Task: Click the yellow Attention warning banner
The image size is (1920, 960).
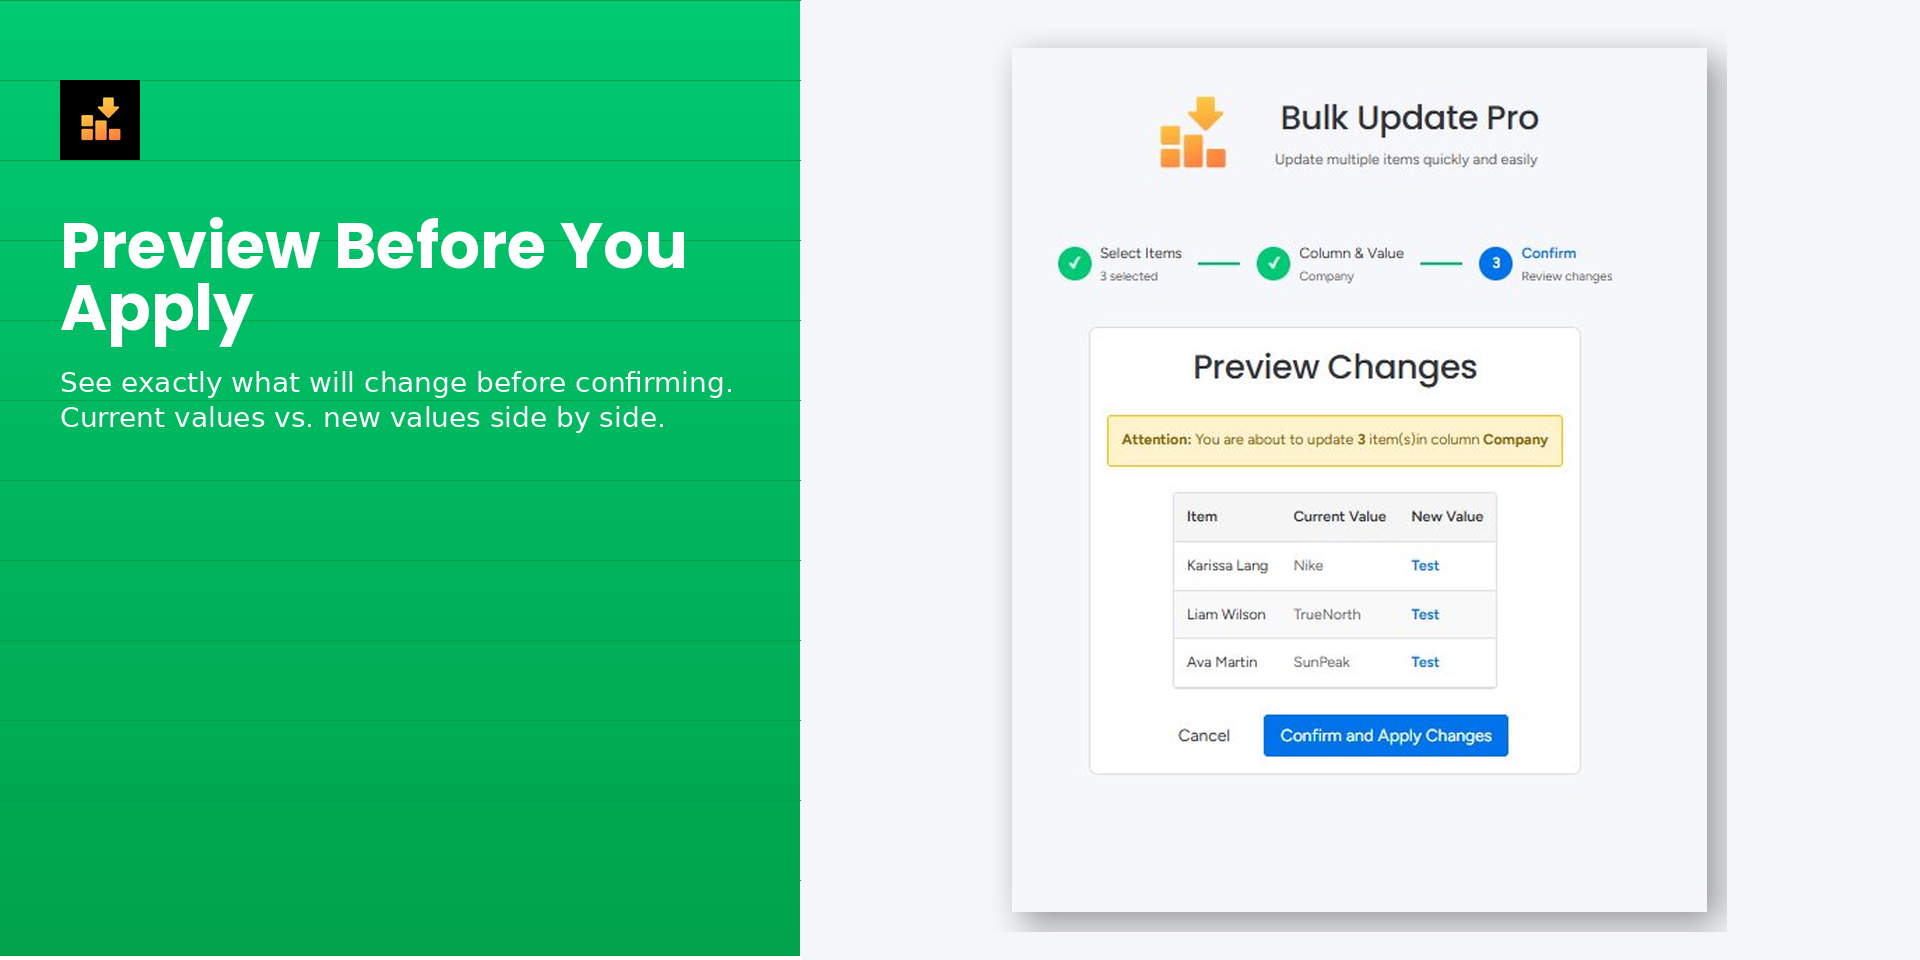Action: 1334,440
